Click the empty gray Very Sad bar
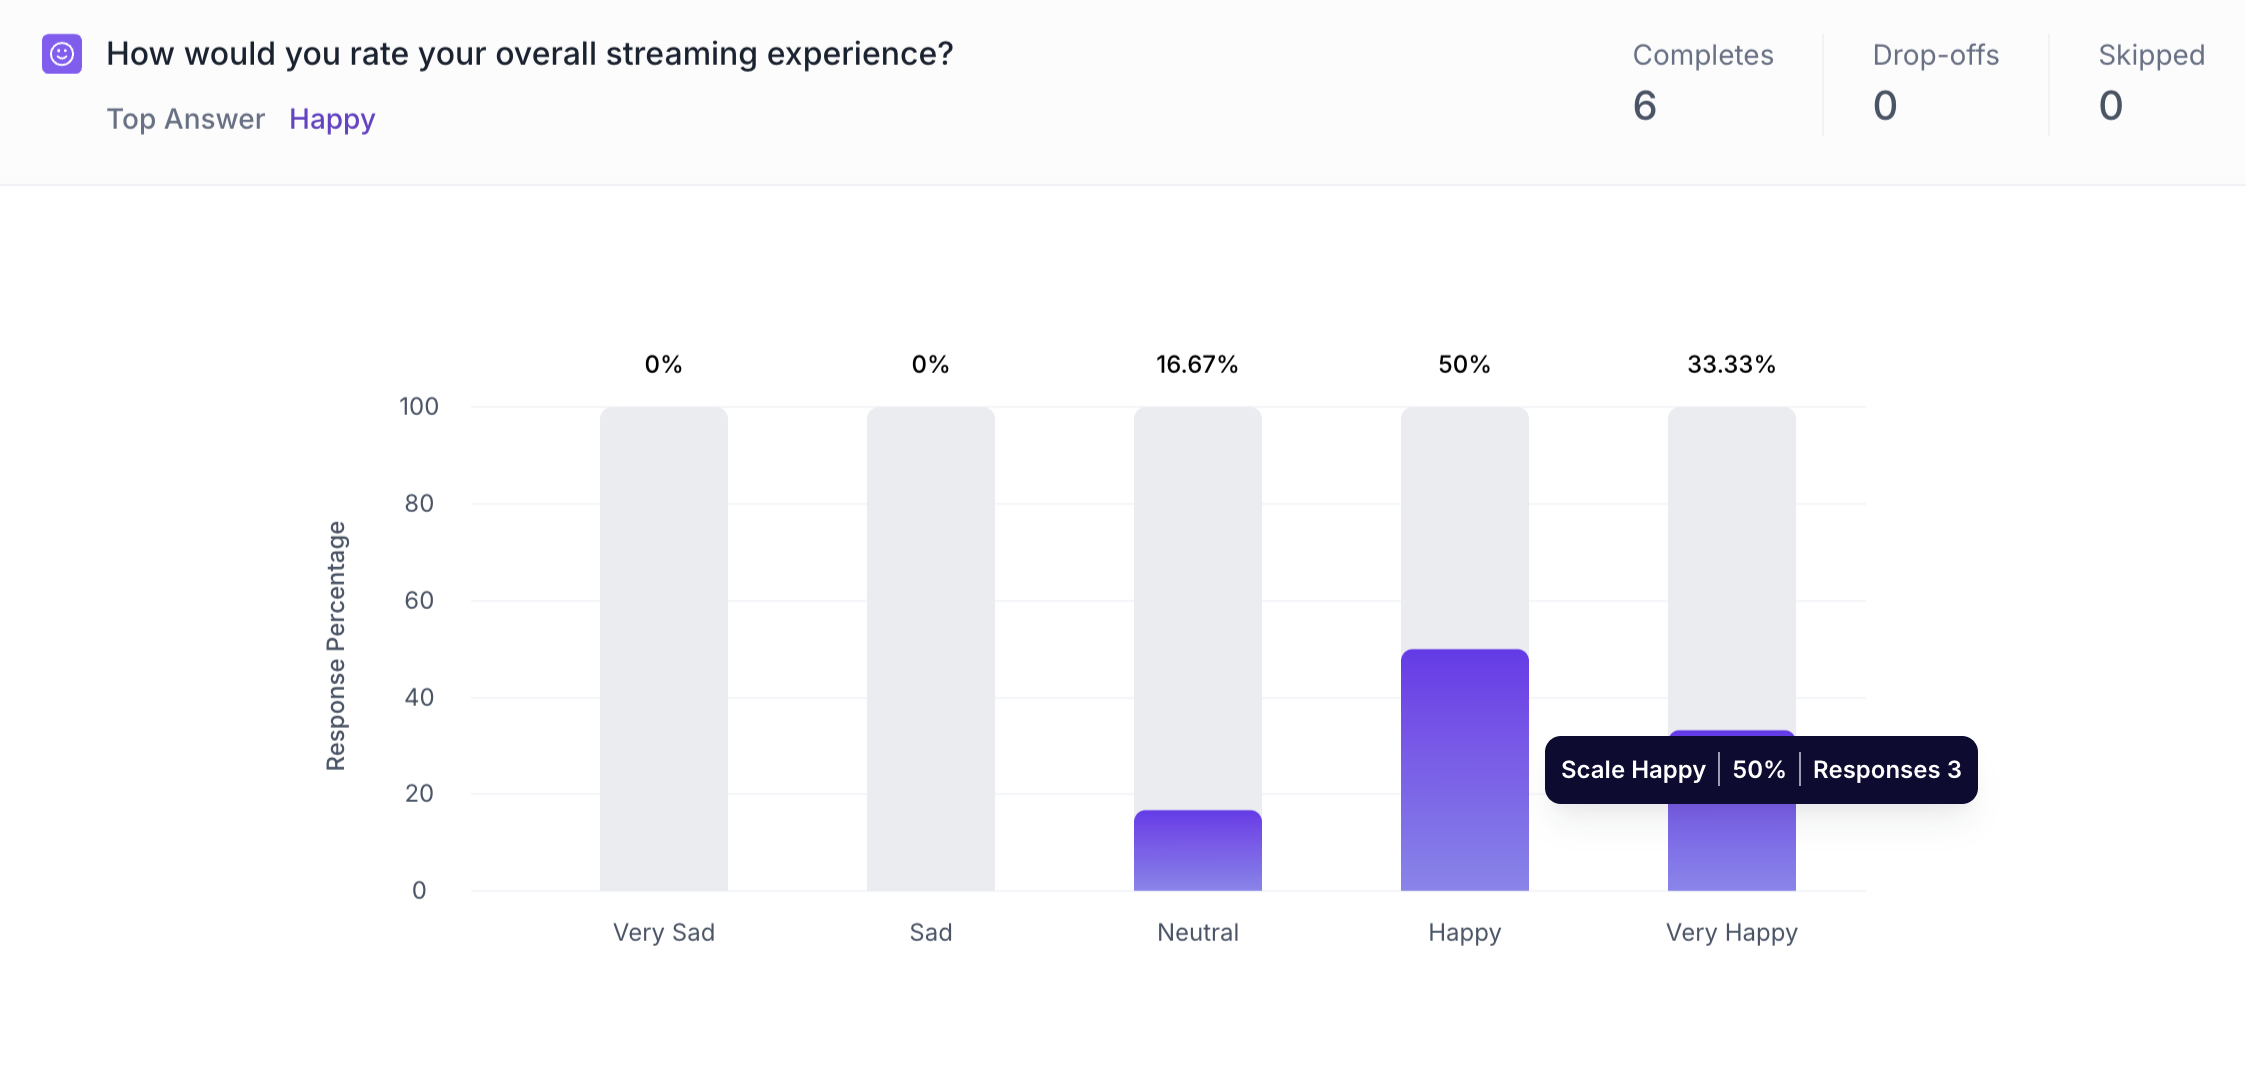Screen dimensions: 2246x1092 pyautogui.click(x=663, y=648)
